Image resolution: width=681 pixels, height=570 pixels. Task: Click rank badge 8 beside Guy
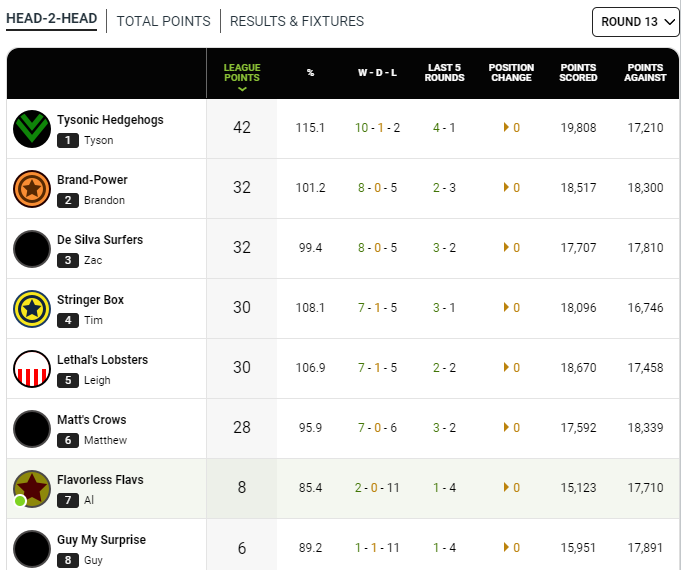click(68, 560)
